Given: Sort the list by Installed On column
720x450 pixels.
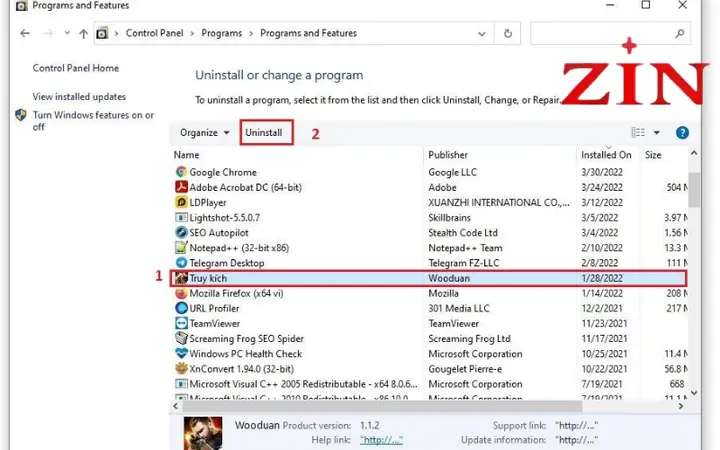Looking at the screenshot, I should coord(607,155).
